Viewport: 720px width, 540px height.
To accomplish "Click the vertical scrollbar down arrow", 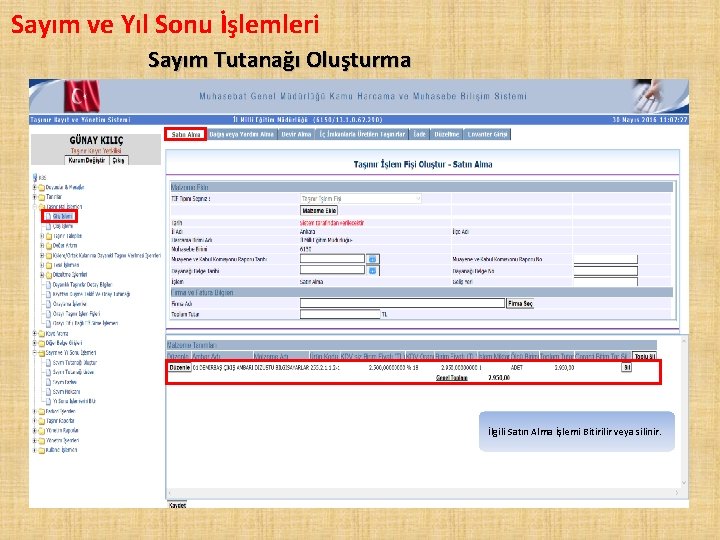I will (684, 483).
